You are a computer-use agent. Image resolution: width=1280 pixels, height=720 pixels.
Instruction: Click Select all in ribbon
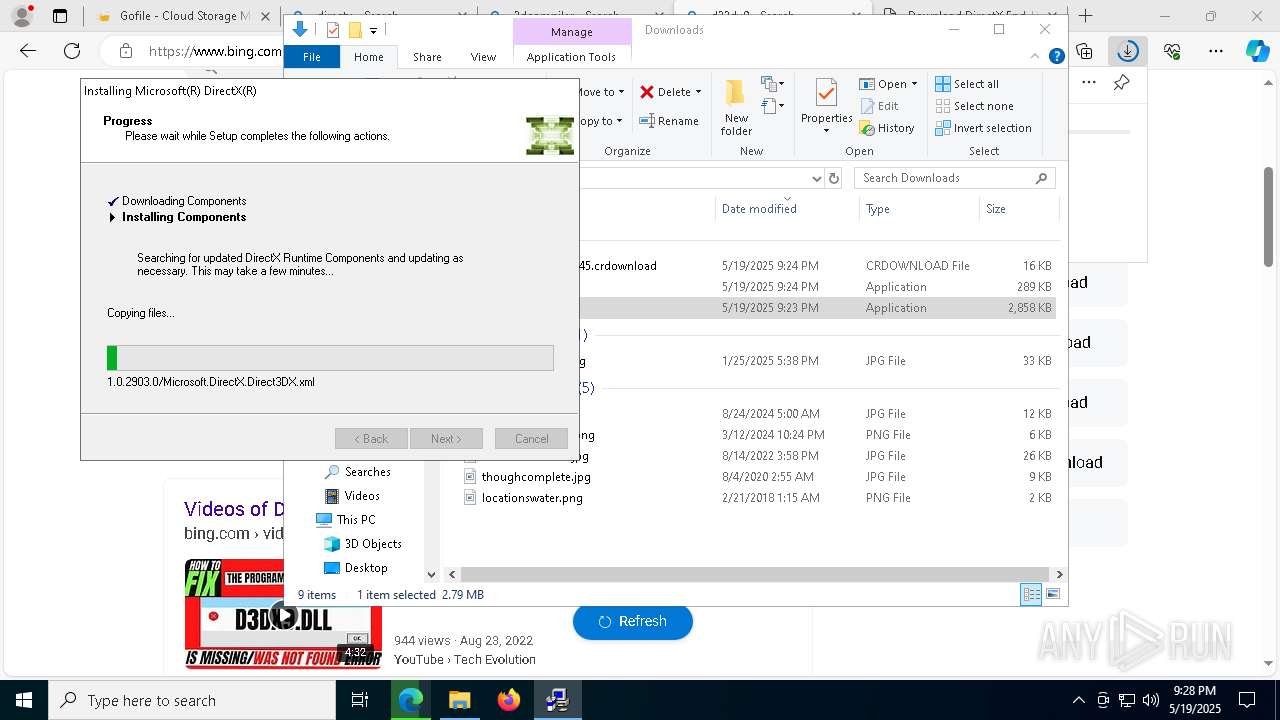(x=967, y=84)
